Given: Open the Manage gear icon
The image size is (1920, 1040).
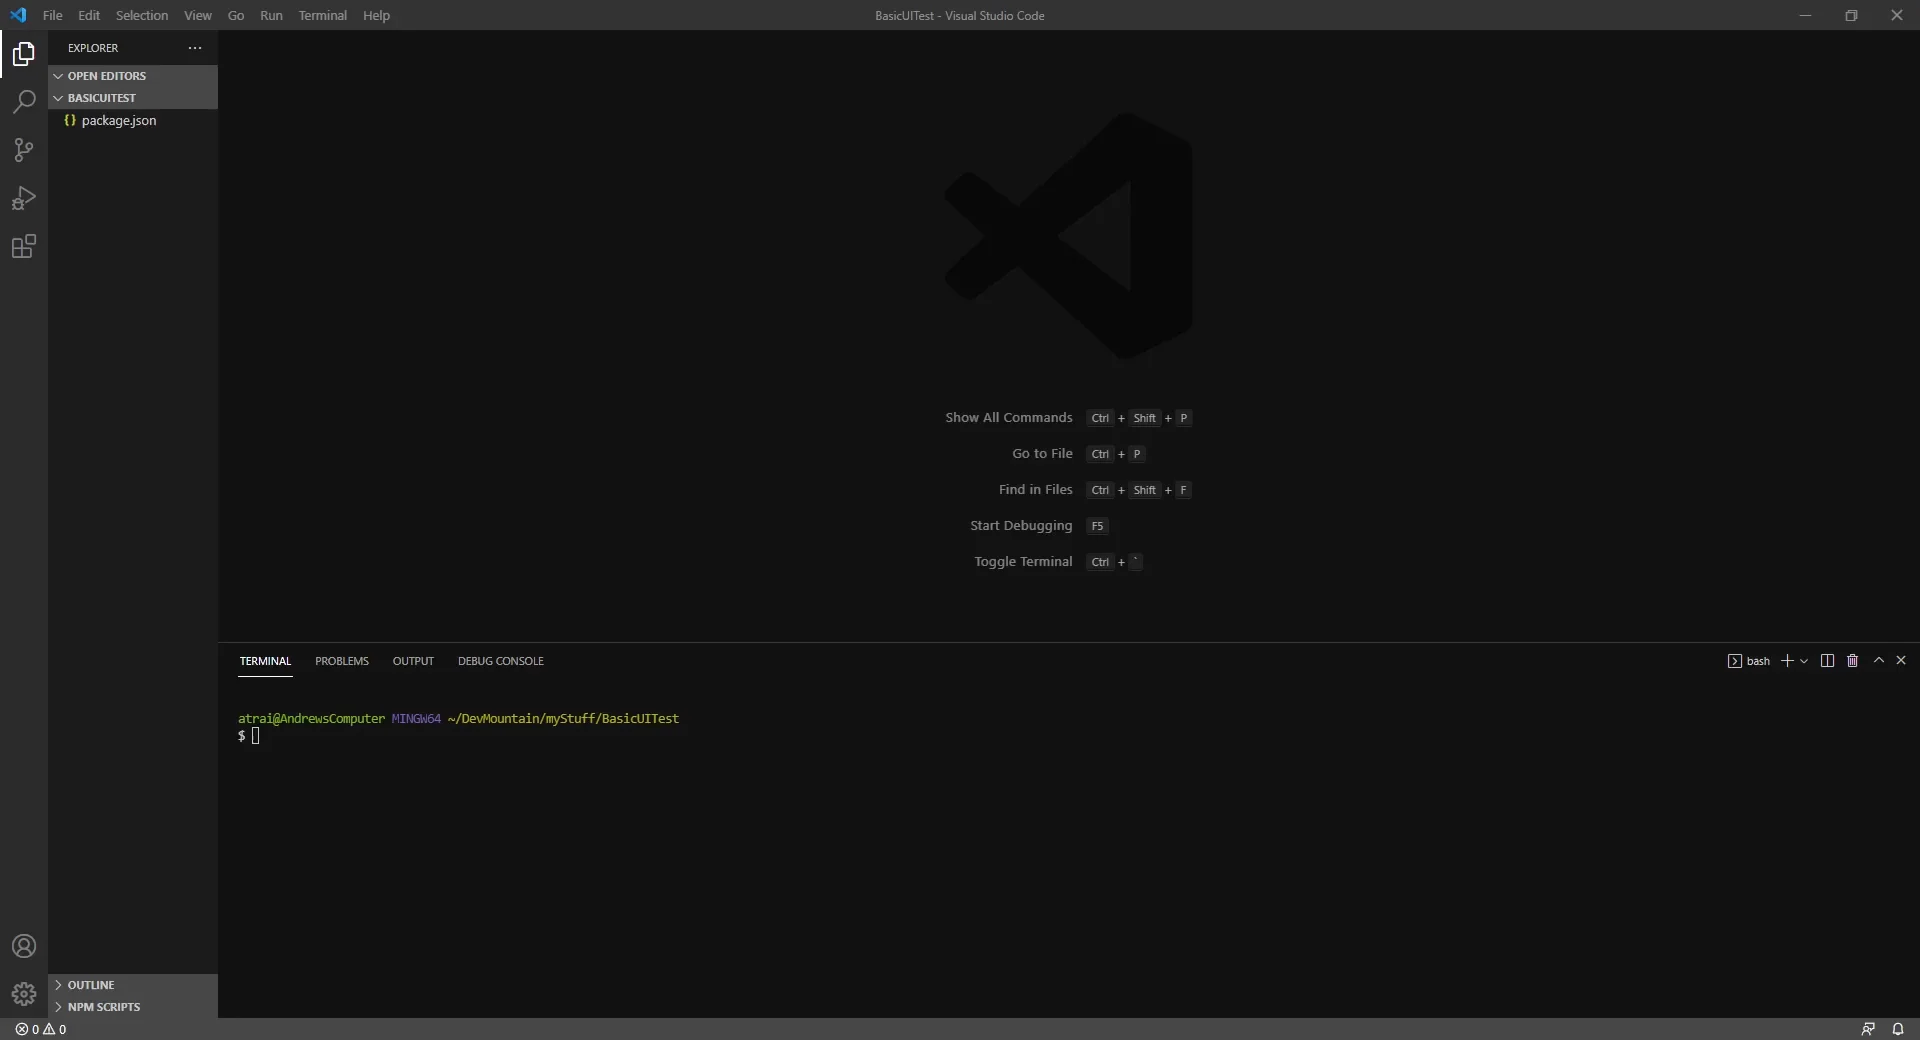Looking at the screenshot, I should pos(24,994).
